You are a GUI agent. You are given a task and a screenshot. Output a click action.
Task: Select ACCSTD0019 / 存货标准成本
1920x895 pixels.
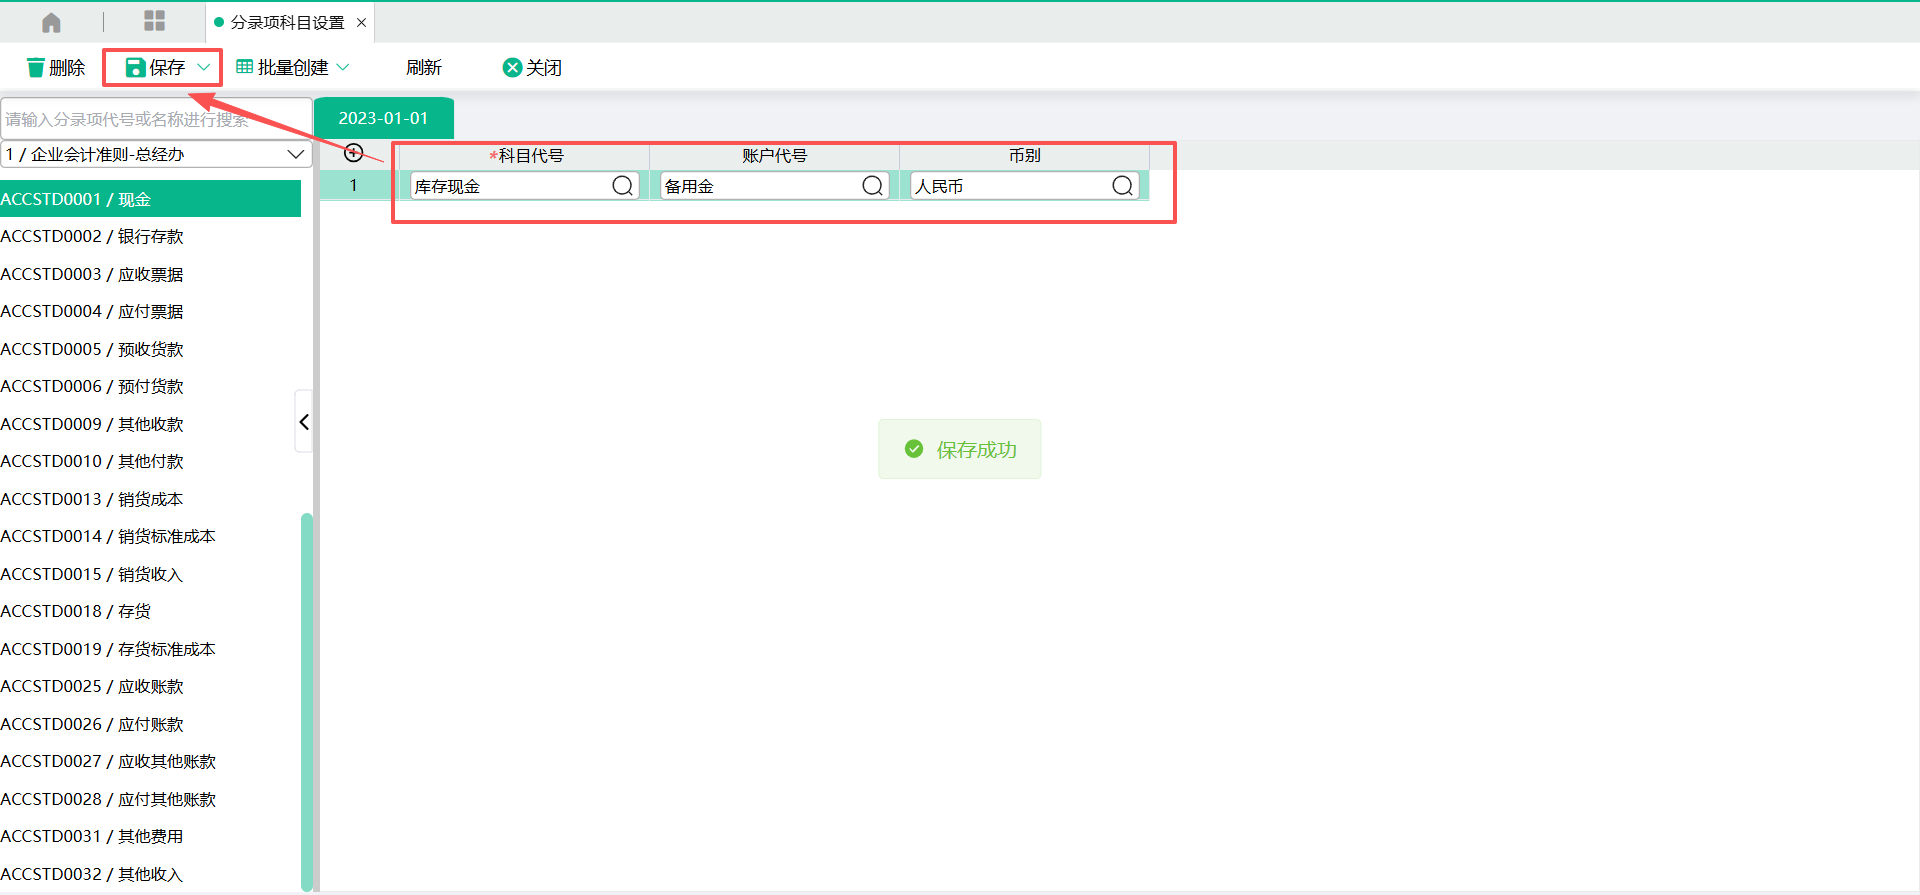(150, 649)
